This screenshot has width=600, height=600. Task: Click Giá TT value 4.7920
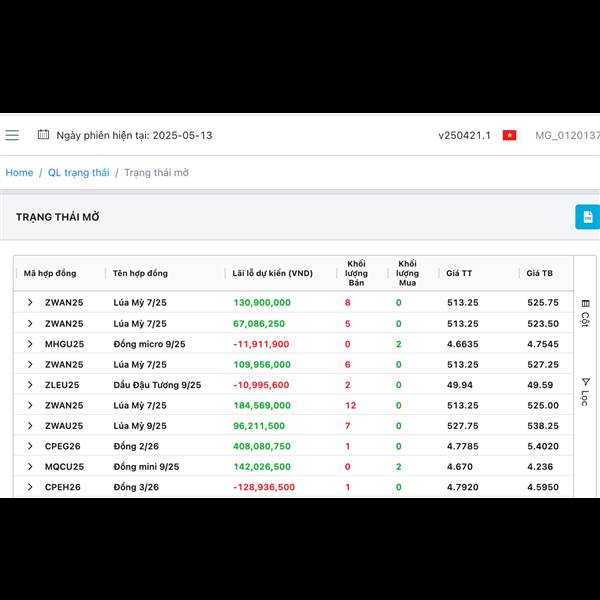pos(463,487)
